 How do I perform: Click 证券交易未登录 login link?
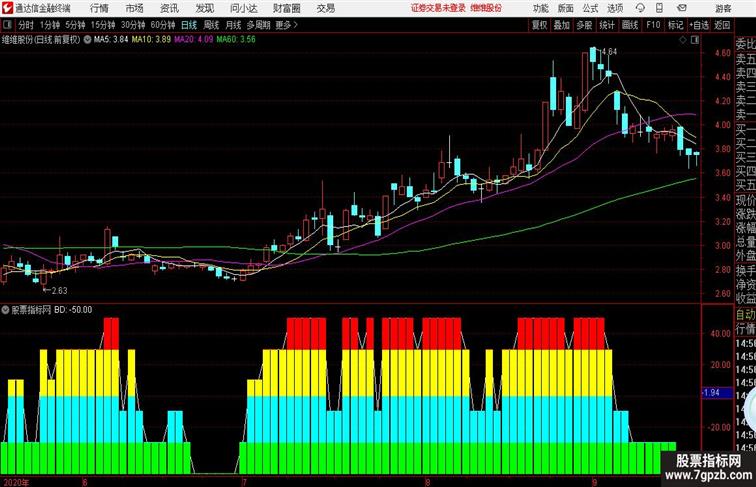tap(438, 8)
